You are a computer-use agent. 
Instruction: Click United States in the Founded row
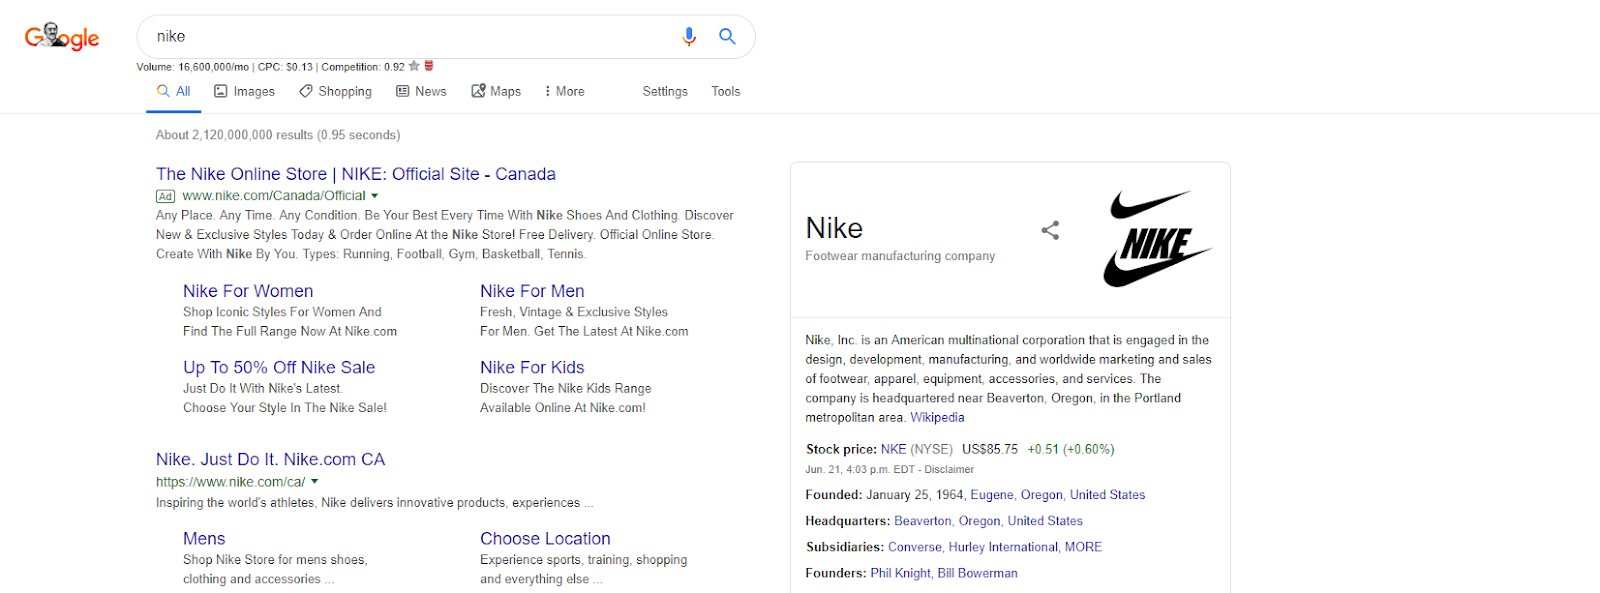pyautogui.click(x=1107, y=495)
